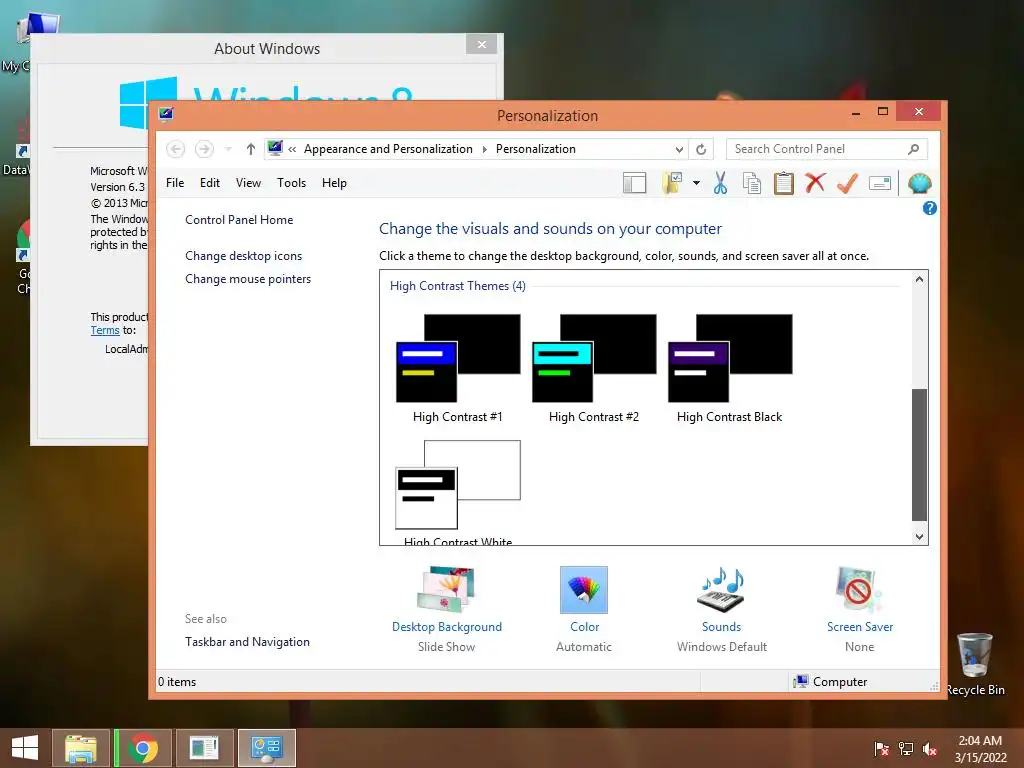Click the Cut scissors toolbar icon
The height and width of the screenshot is (768, 1024).
(x=720, y=184)
